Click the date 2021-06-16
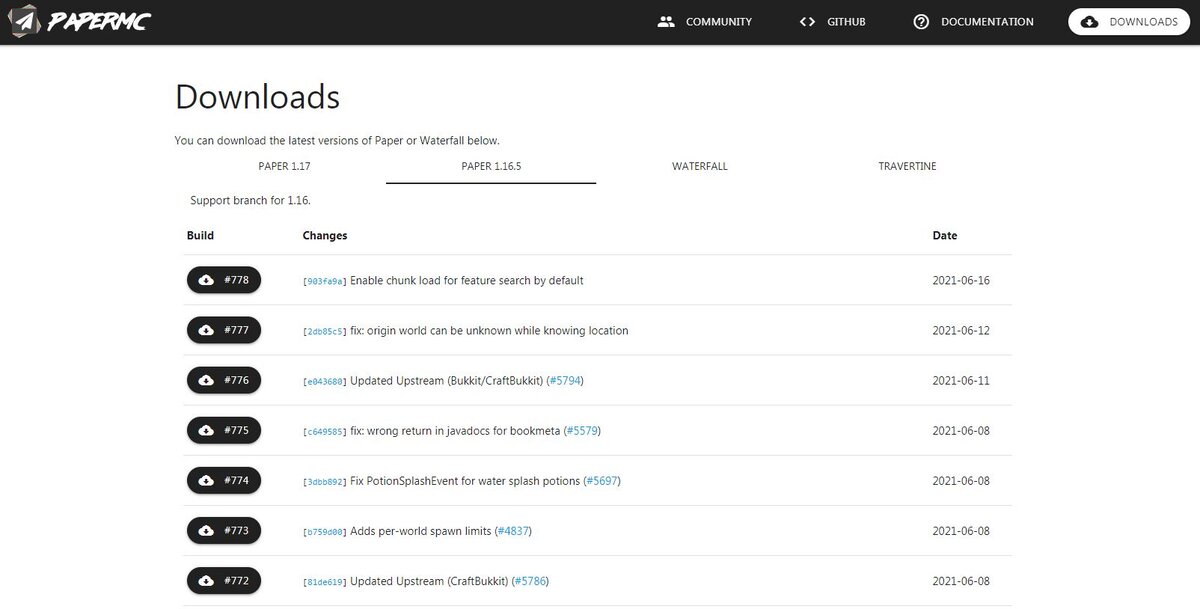This screenshot has width=1200, height=609. click(961, 280)
